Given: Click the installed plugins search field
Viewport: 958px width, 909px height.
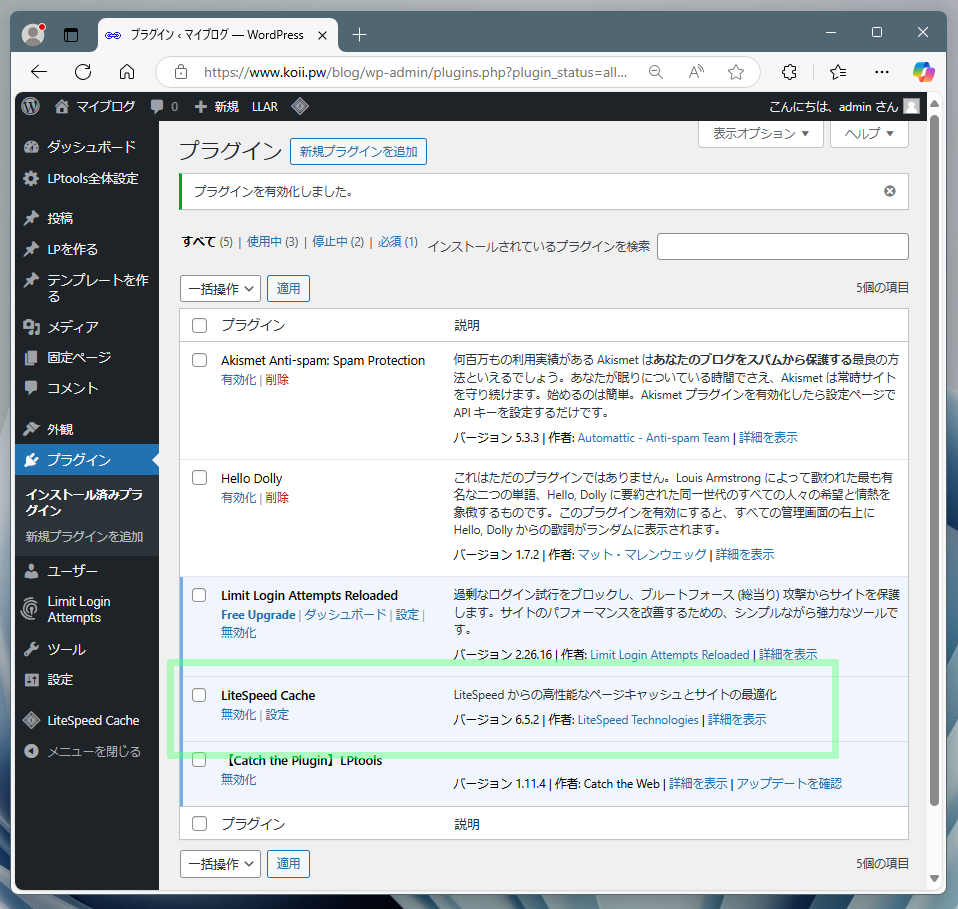Looking at the screenshot, I should pos(783,246).
